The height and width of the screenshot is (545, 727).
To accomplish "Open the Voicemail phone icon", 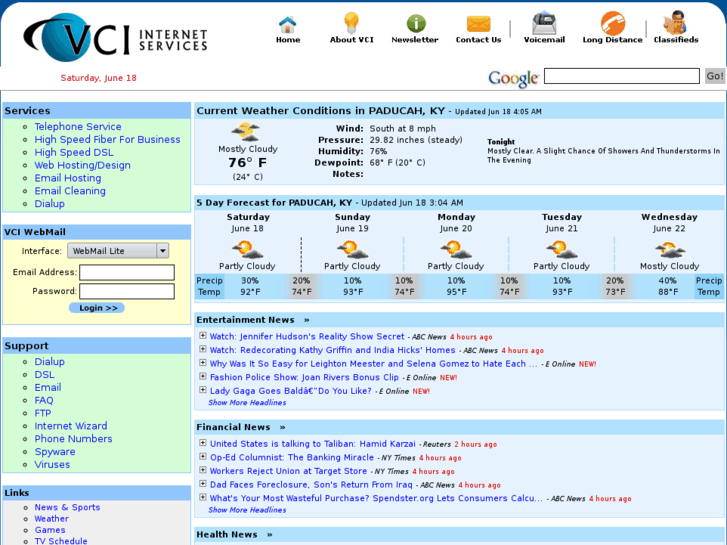I will pos(544,23).
